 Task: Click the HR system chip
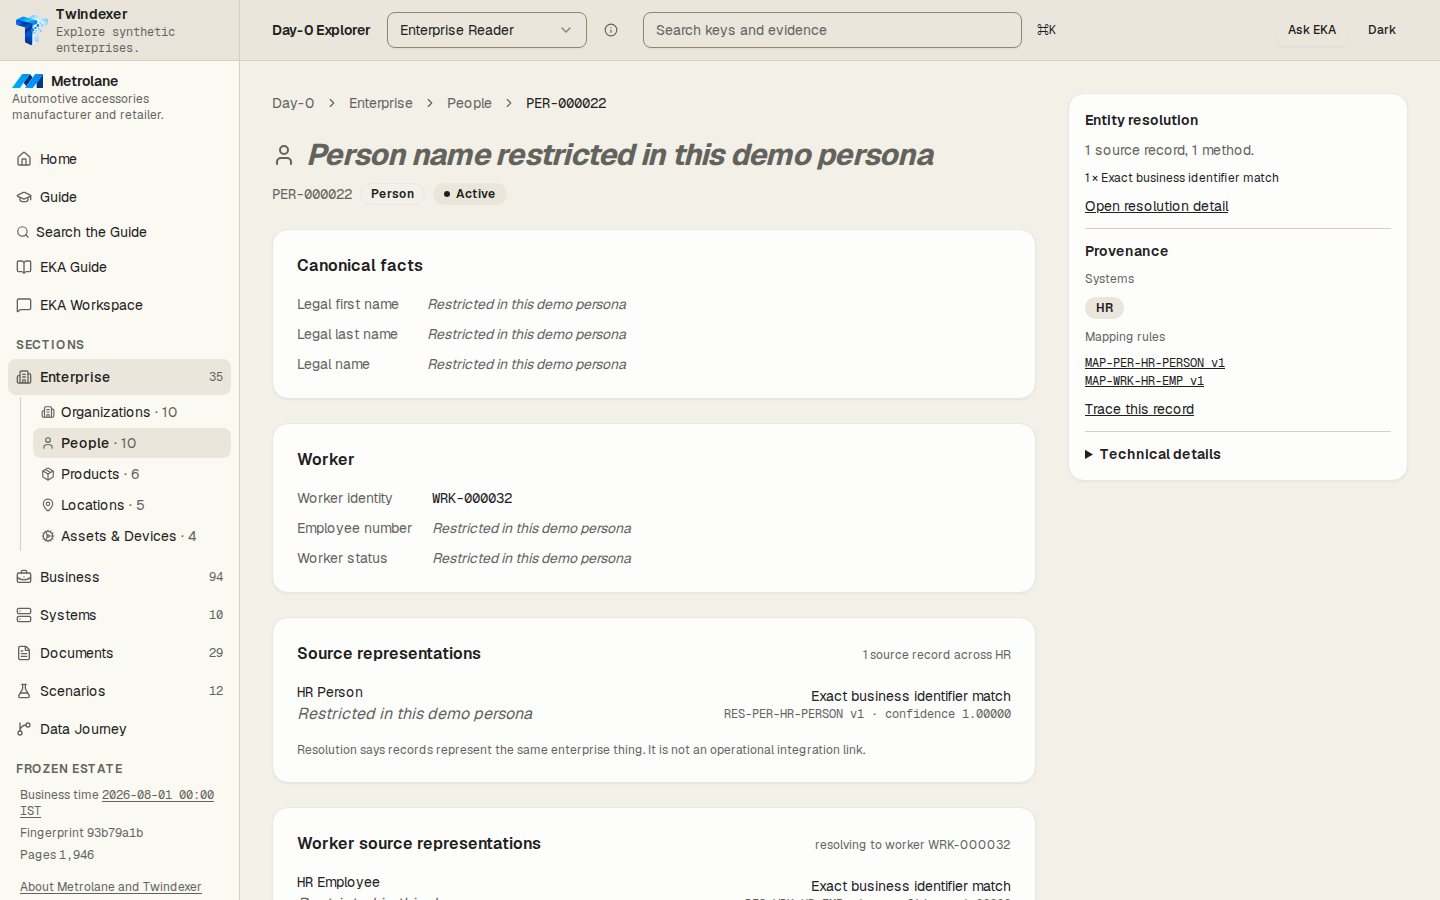click(1104, 308)
